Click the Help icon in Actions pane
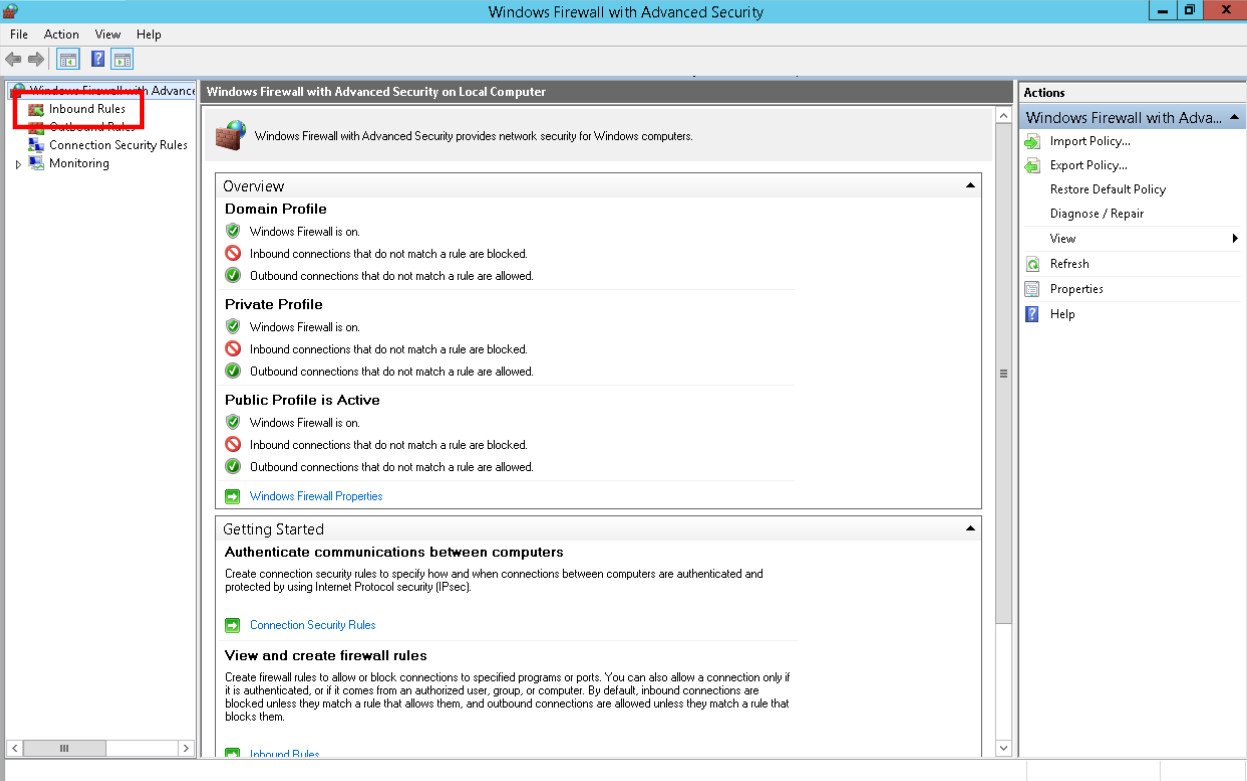The height and width of the screenshot is (781, 1247). tap(1033, 314)
